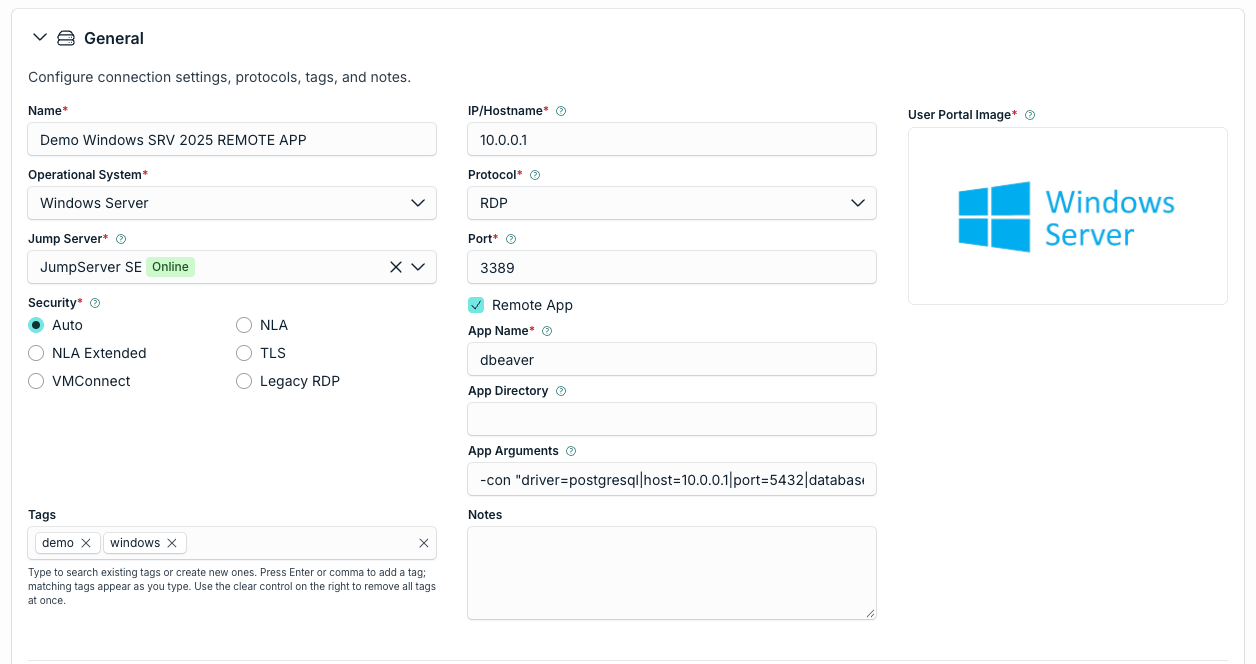Click the App Arguments help icon
This screenshot has height=664, width=1256.
point(571,451)
